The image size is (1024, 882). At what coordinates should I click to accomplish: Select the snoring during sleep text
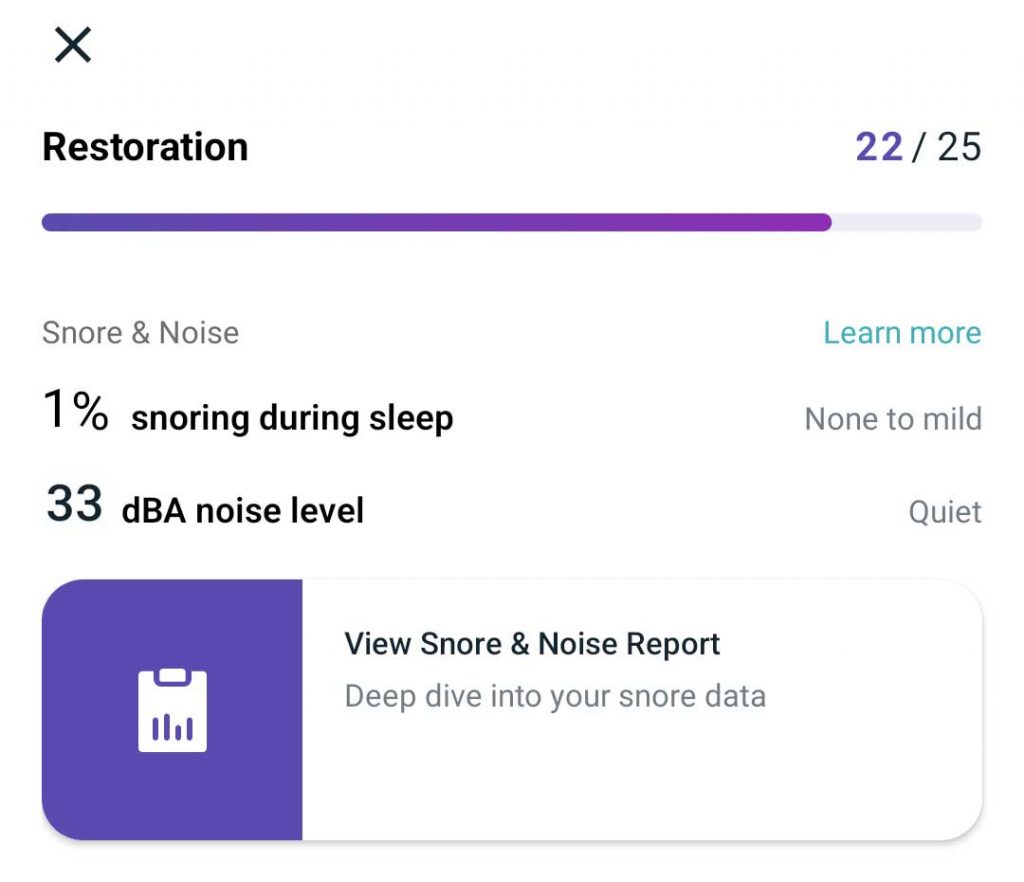(x=292, y=418)
